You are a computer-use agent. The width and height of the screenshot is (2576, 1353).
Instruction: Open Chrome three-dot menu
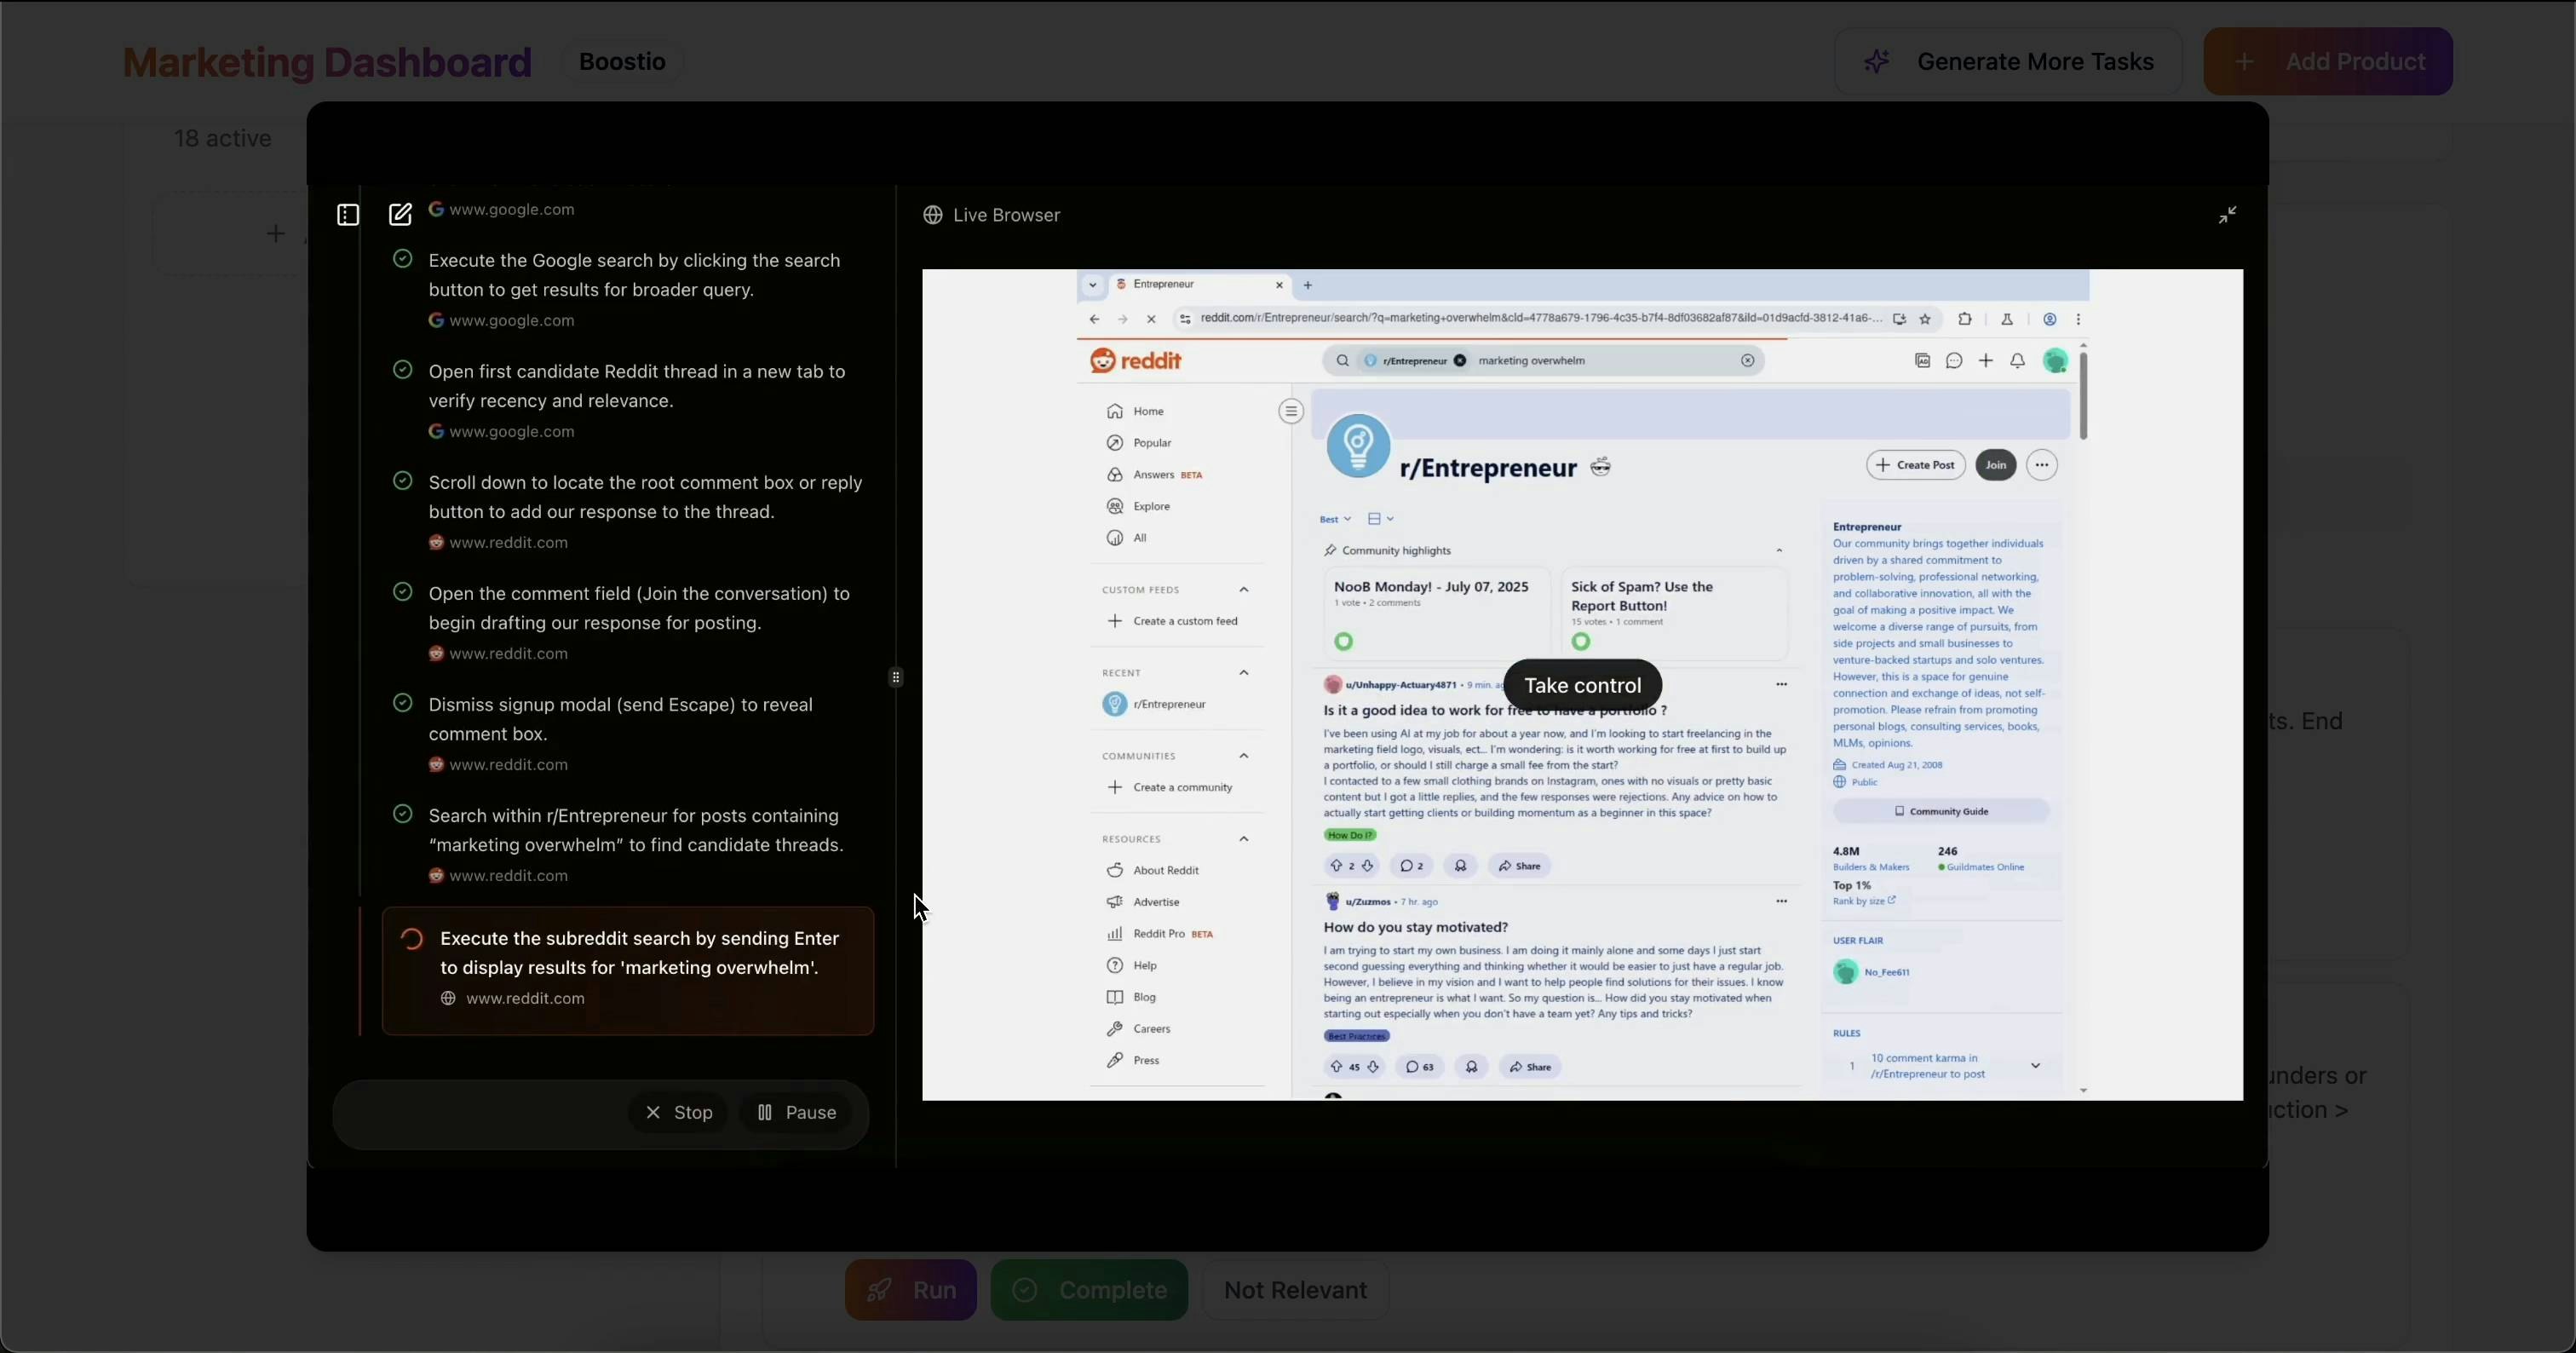2078,319
